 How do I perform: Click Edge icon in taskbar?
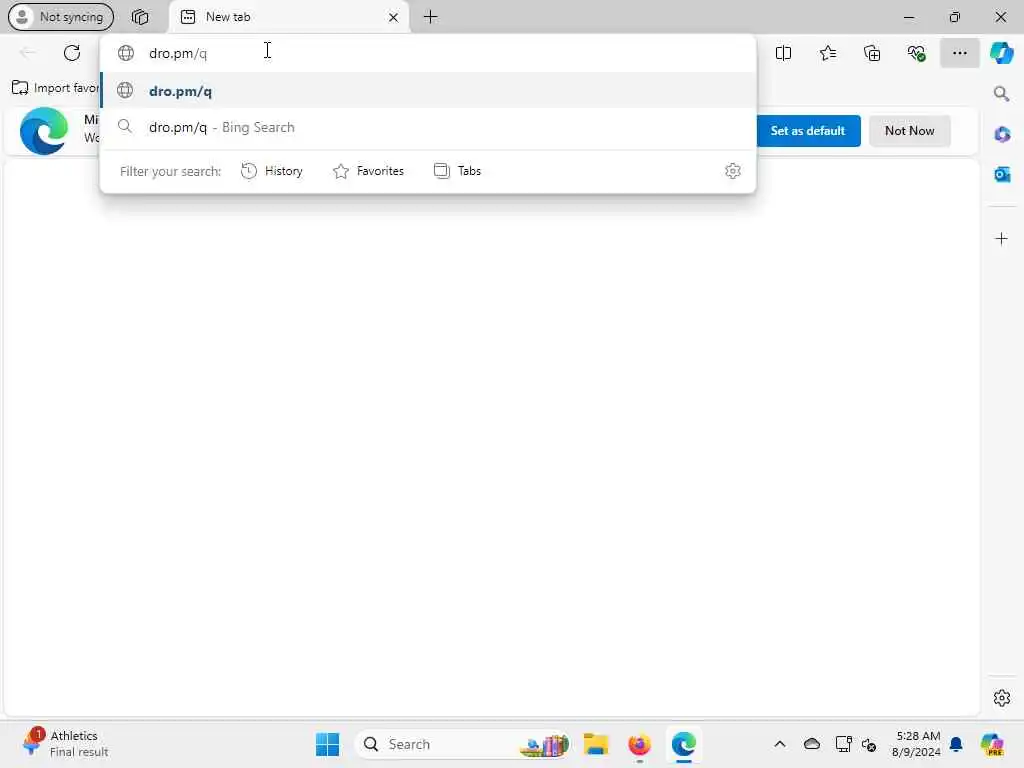(684, 744)
